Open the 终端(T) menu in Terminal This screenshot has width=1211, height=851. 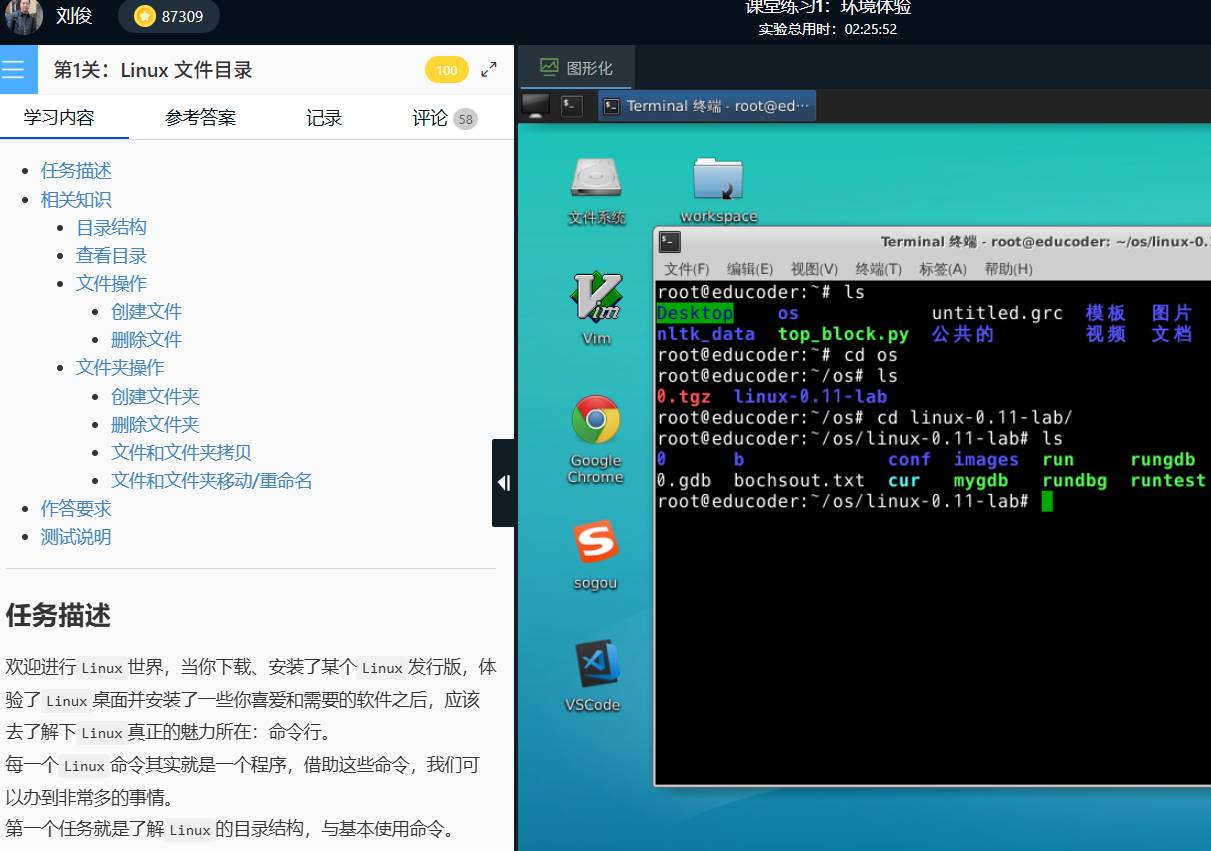pos(878,269)
